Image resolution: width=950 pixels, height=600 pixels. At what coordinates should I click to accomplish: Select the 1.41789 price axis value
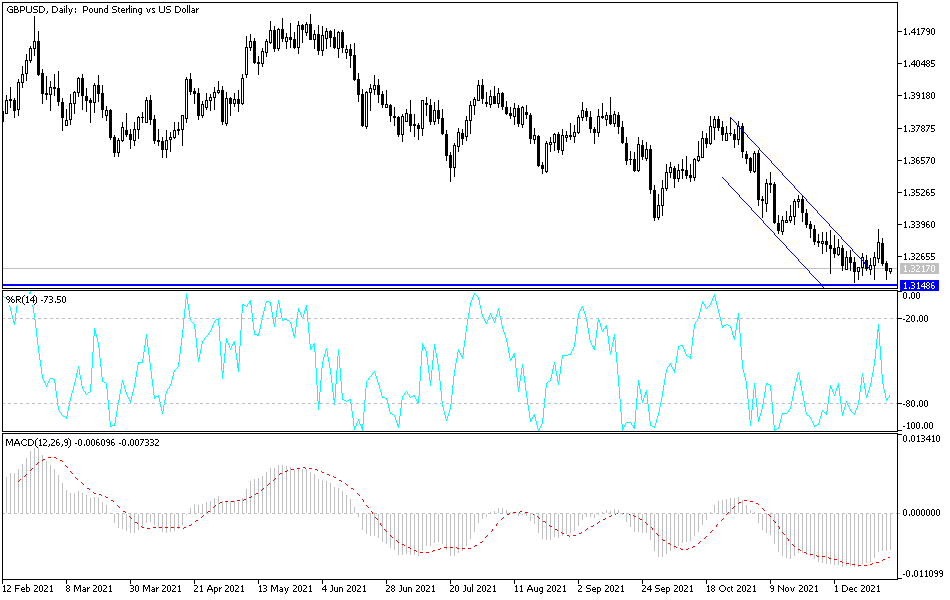pyautogui.click(x=919, y=30)
